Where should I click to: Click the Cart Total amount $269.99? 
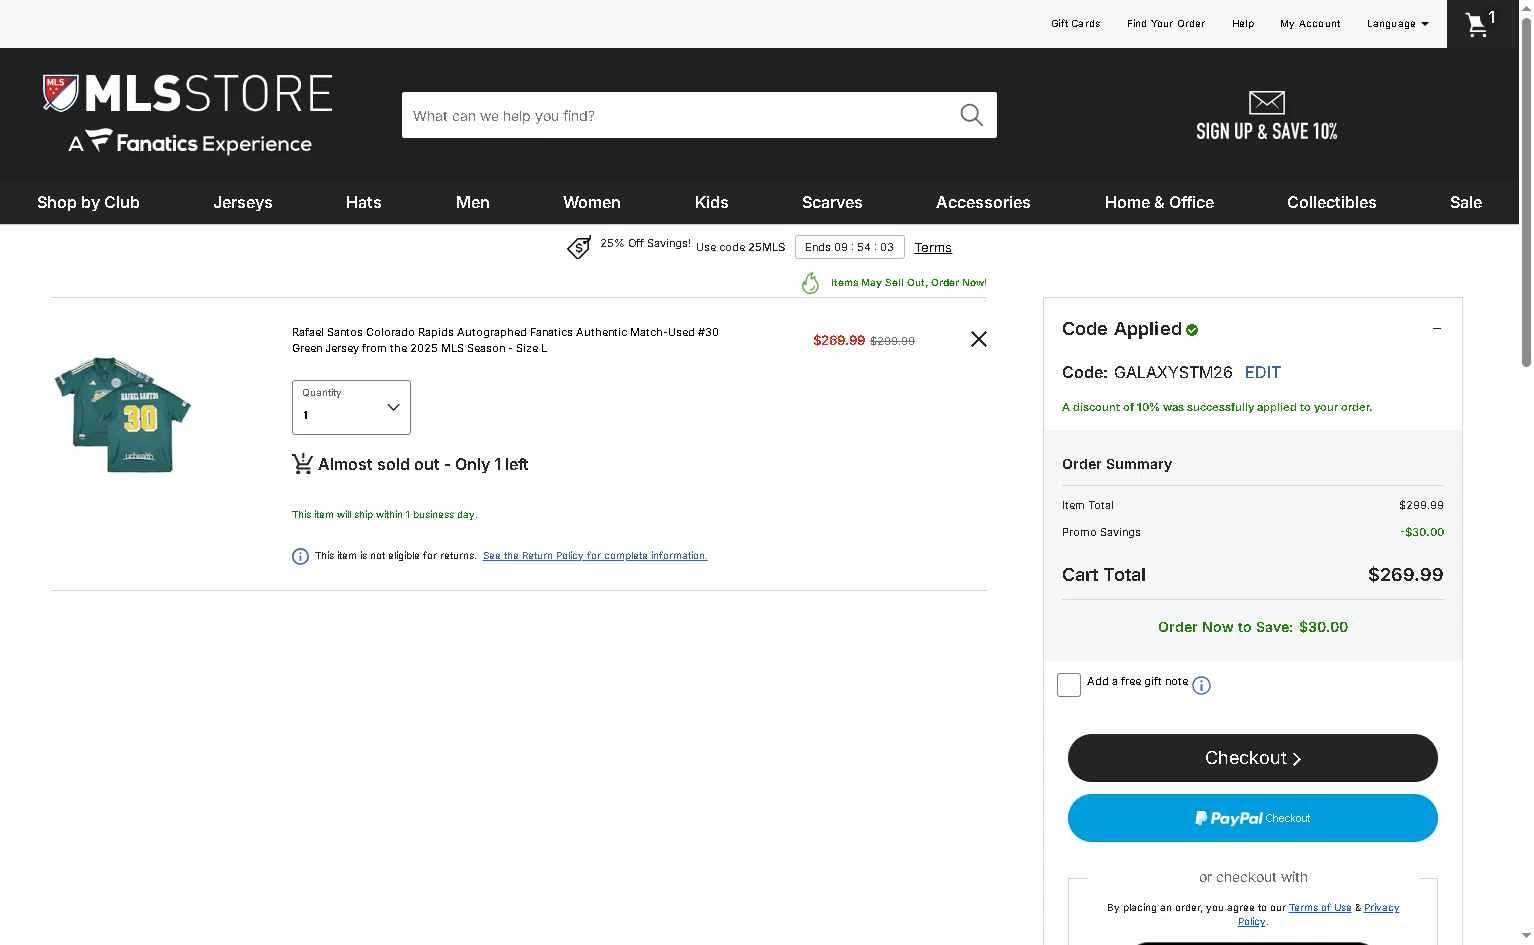(1405, 575)
